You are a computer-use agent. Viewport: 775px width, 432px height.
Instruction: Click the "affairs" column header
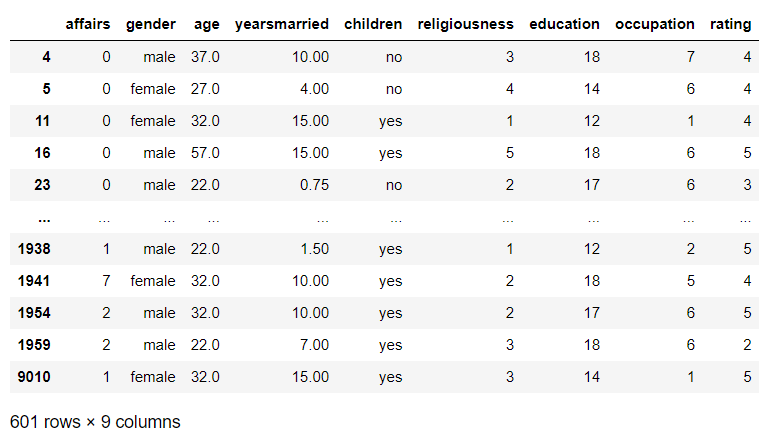[x=88, y=24]
